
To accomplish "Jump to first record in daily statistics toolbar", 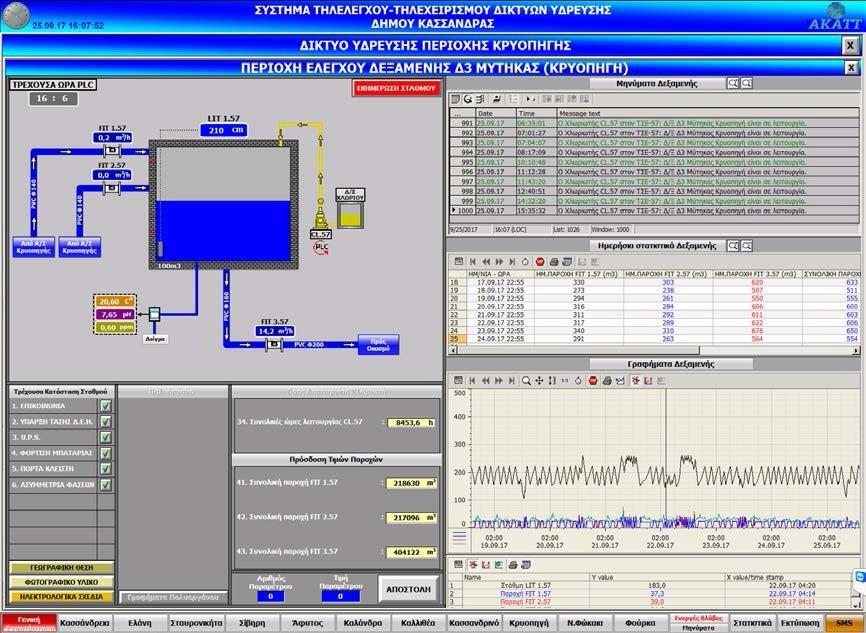I will [x=472, y=262].
